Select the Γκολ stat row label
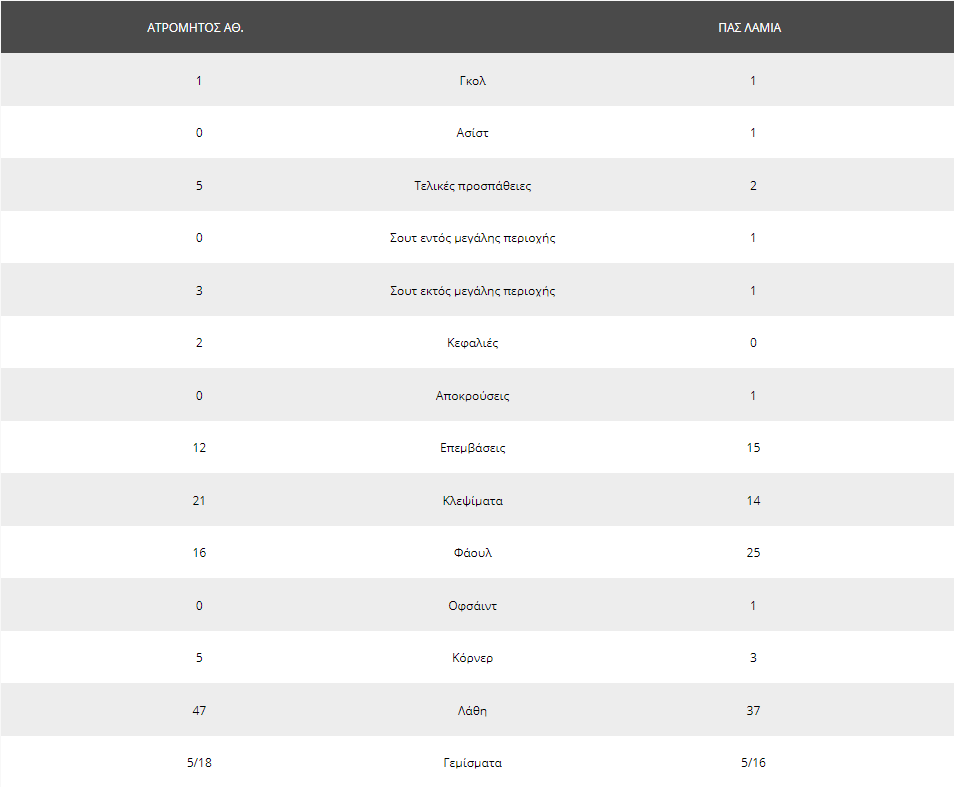The height and width of the screenshot is (787, 954). (473, 80)
